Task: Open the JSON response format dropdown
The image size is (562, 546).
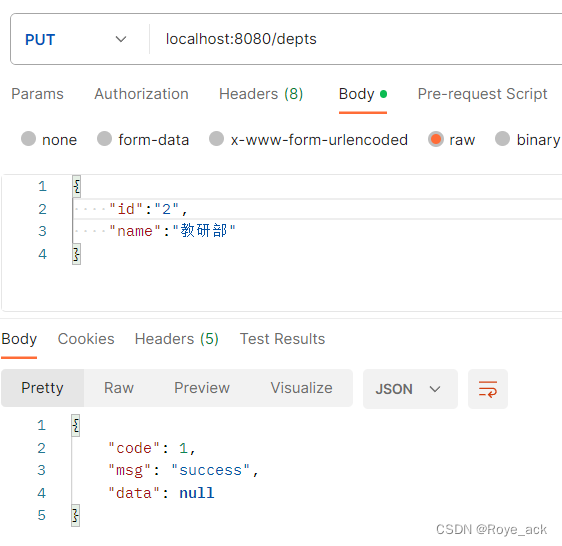Action: click(410, 389)
